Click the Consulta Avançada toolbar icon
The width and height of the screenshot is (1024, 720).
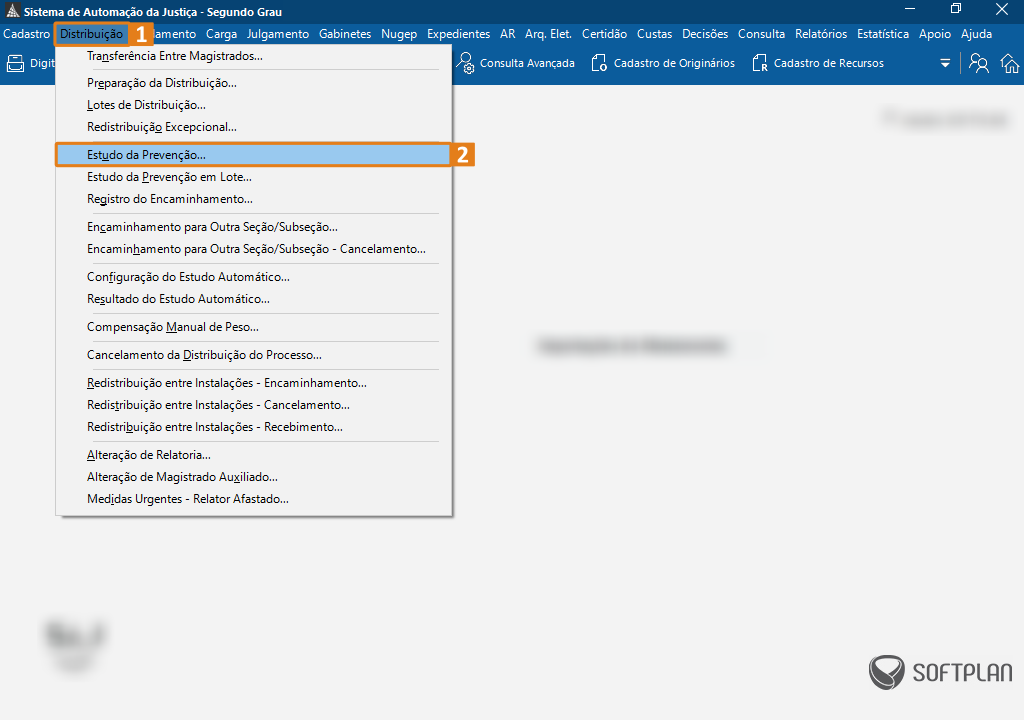465,63
